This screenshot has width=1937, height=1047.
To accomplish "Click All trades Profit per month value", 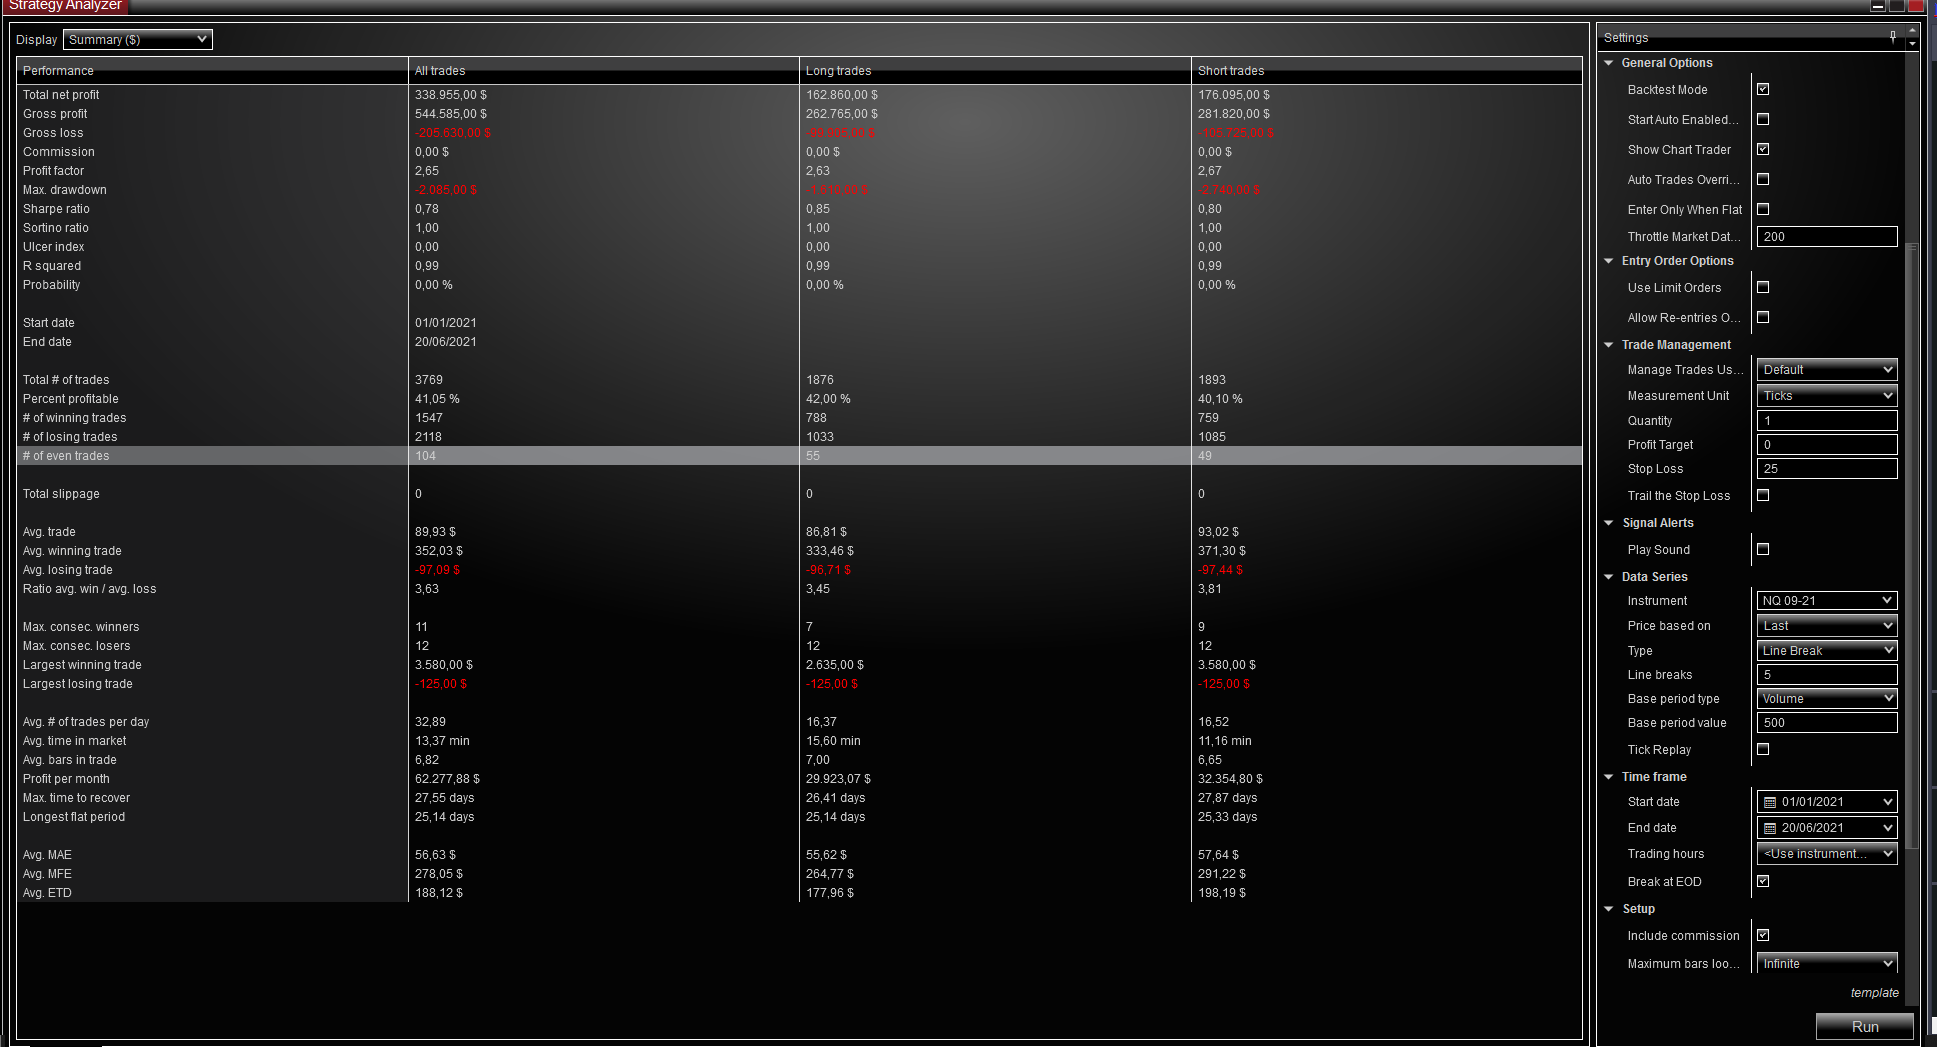I will click(x=447, y=779).
